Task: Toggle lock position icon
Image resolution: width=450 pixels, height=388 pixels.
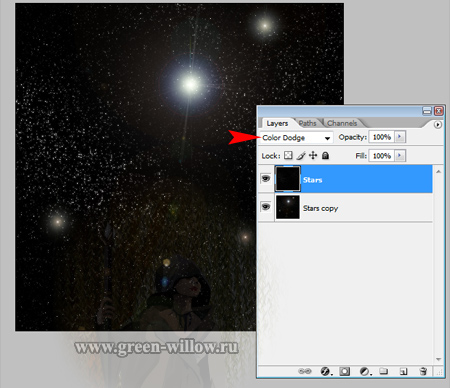Action: pyautogui.click(x=313, y=155)
